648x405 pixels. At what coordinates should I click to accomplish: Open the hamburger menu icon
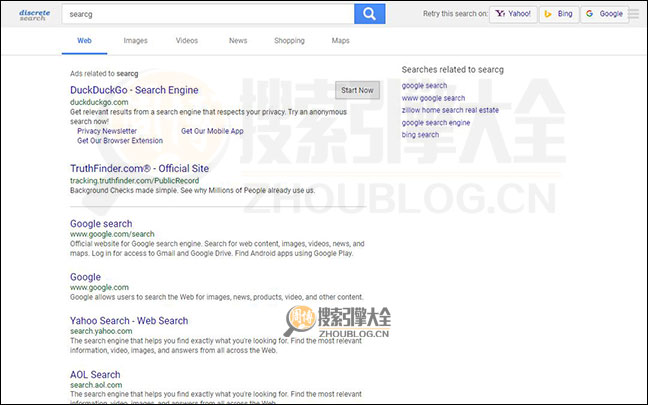(633, 14)
